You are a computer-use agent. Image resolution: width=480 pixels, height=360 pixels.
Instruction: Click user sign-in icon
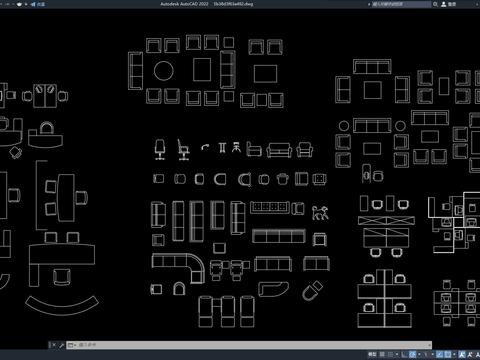[x=444, y=4]
